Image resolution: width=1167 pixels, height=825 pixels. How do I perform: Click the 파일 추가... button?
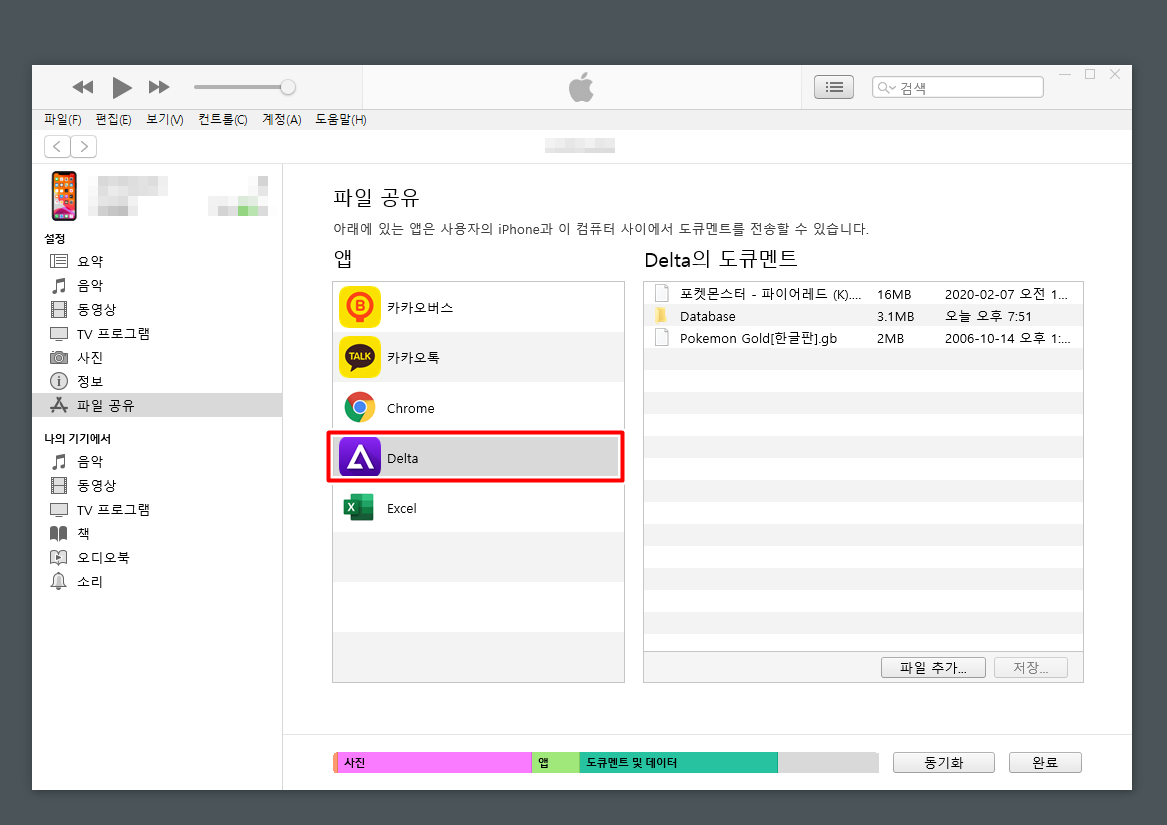933,668
